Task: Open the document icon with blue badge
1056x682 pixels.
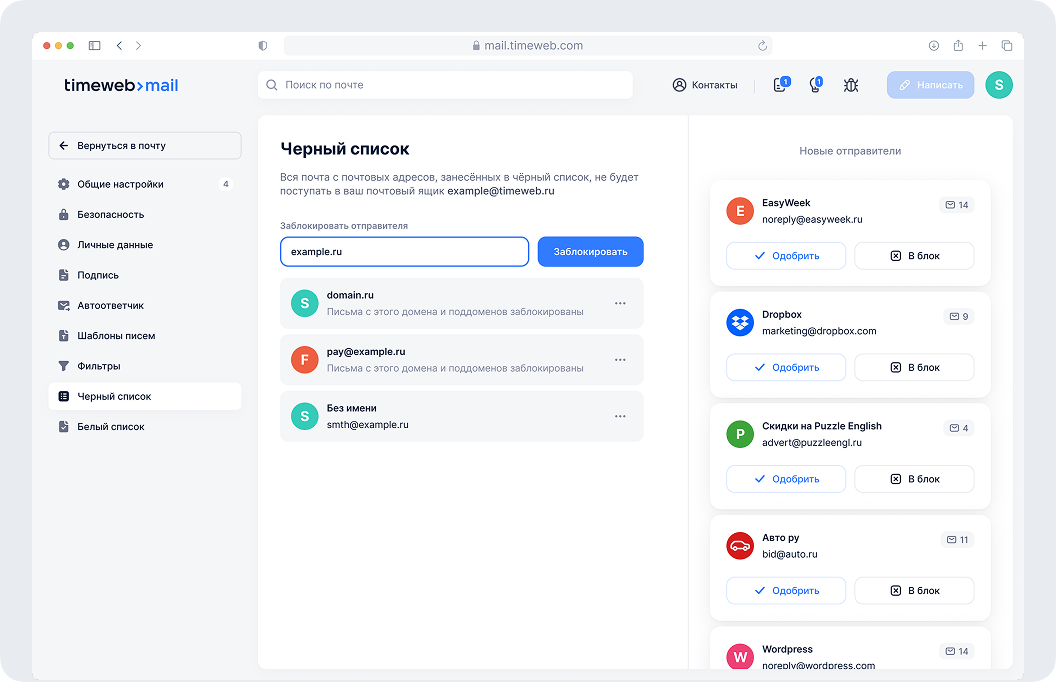Action: tap(780, 85)
